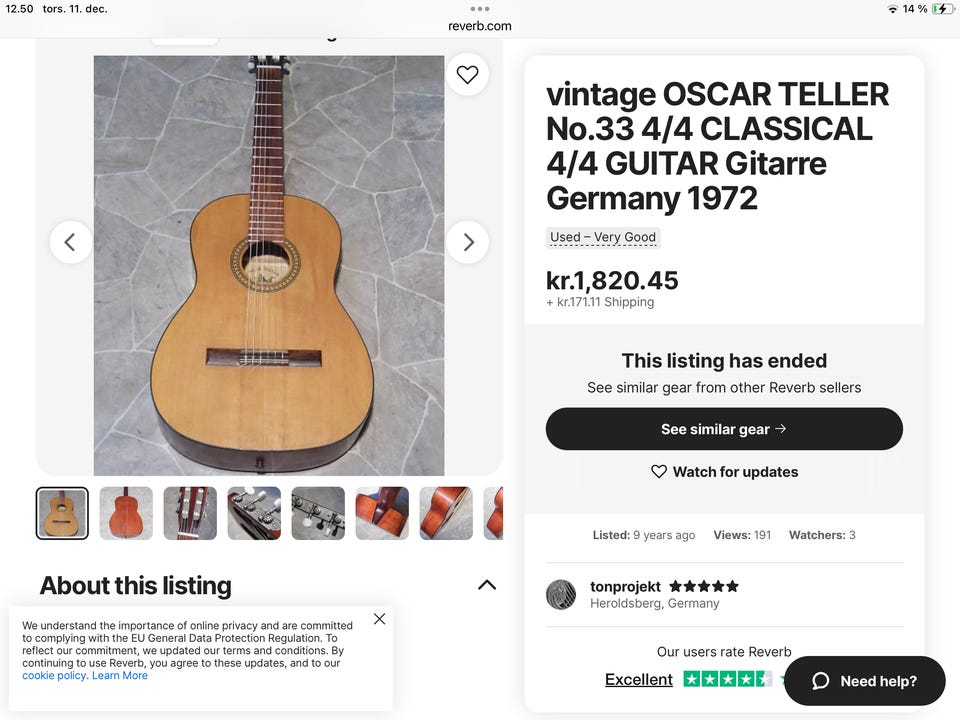Select the second guitar back thumbnail

click(126, 513)
